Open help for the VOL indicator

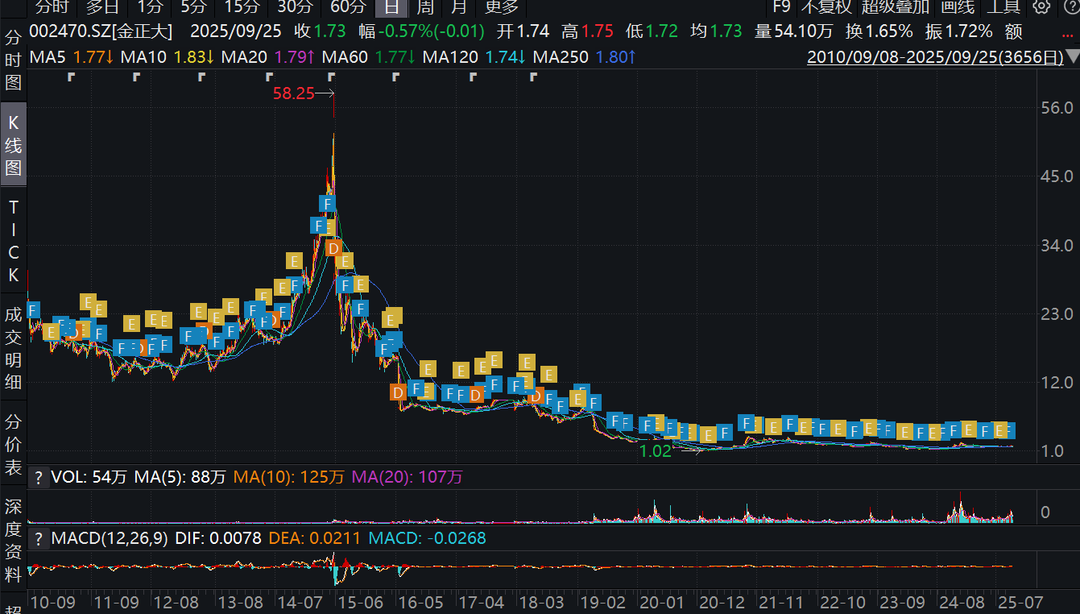[x=39, y=478]
